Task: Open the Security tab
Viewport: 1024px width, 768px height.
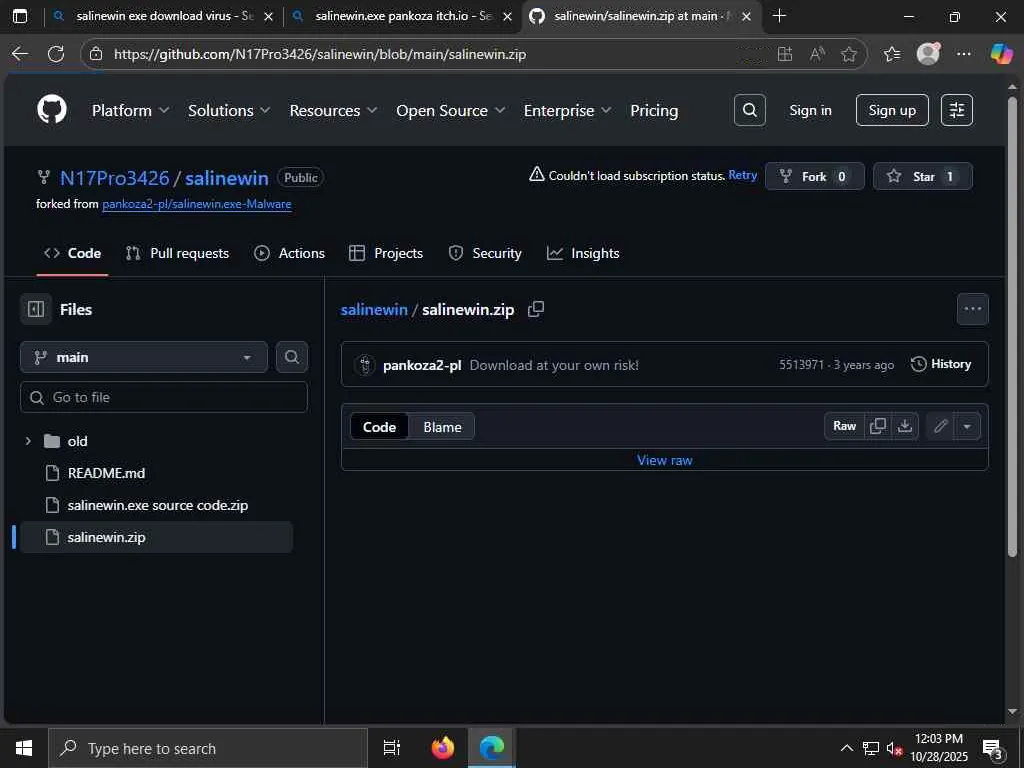Action: pyautogui.click(x=485, y=253)
